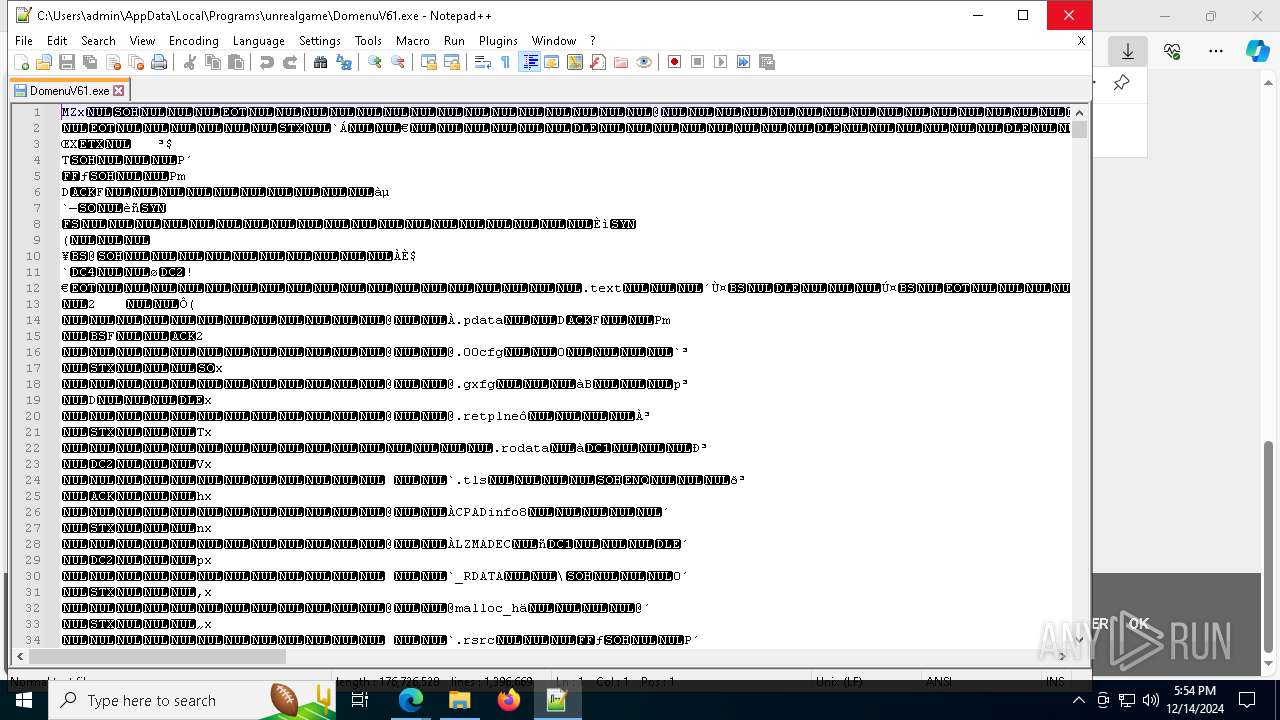
Task: Click the Paste toolbar icon
Action: pos(236,62)
